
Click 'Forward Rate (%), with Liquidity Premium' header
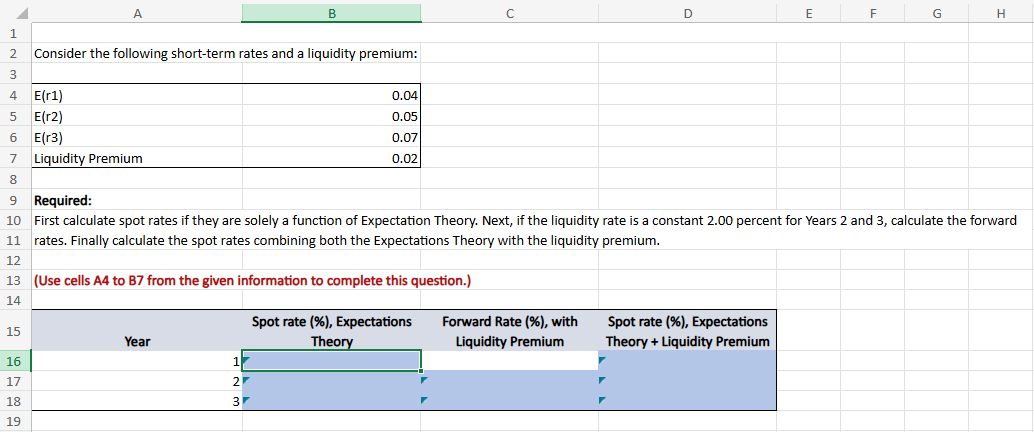pos(509,331)
